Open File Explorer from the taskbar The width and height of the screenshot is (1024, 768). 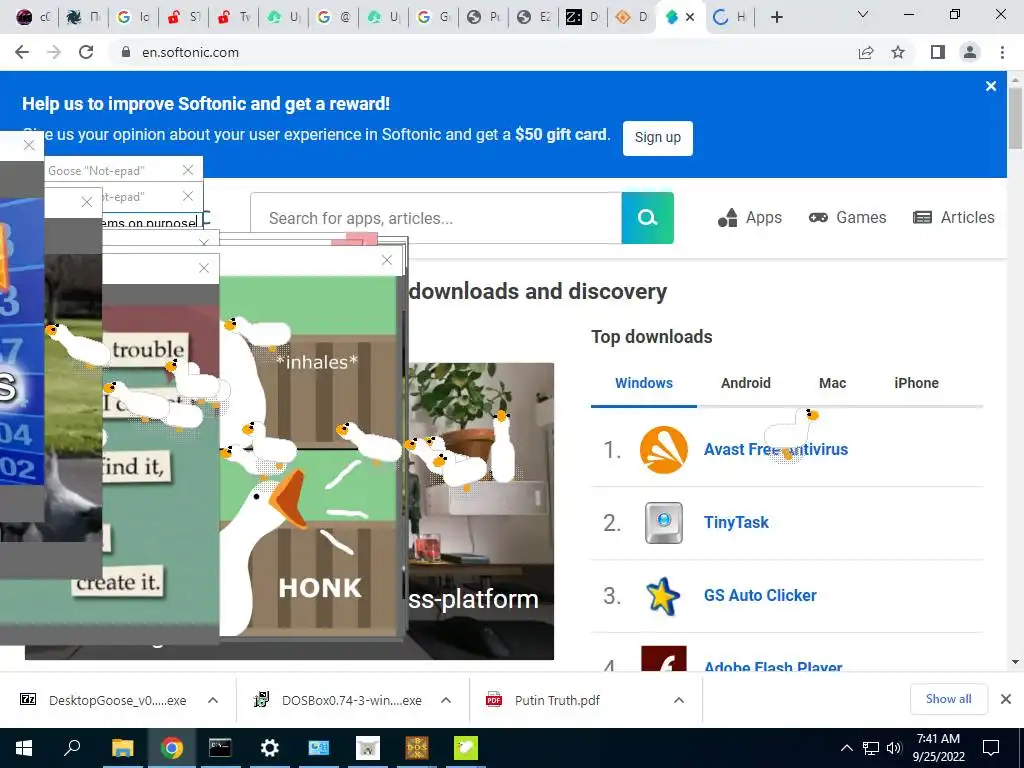point(122,748)
